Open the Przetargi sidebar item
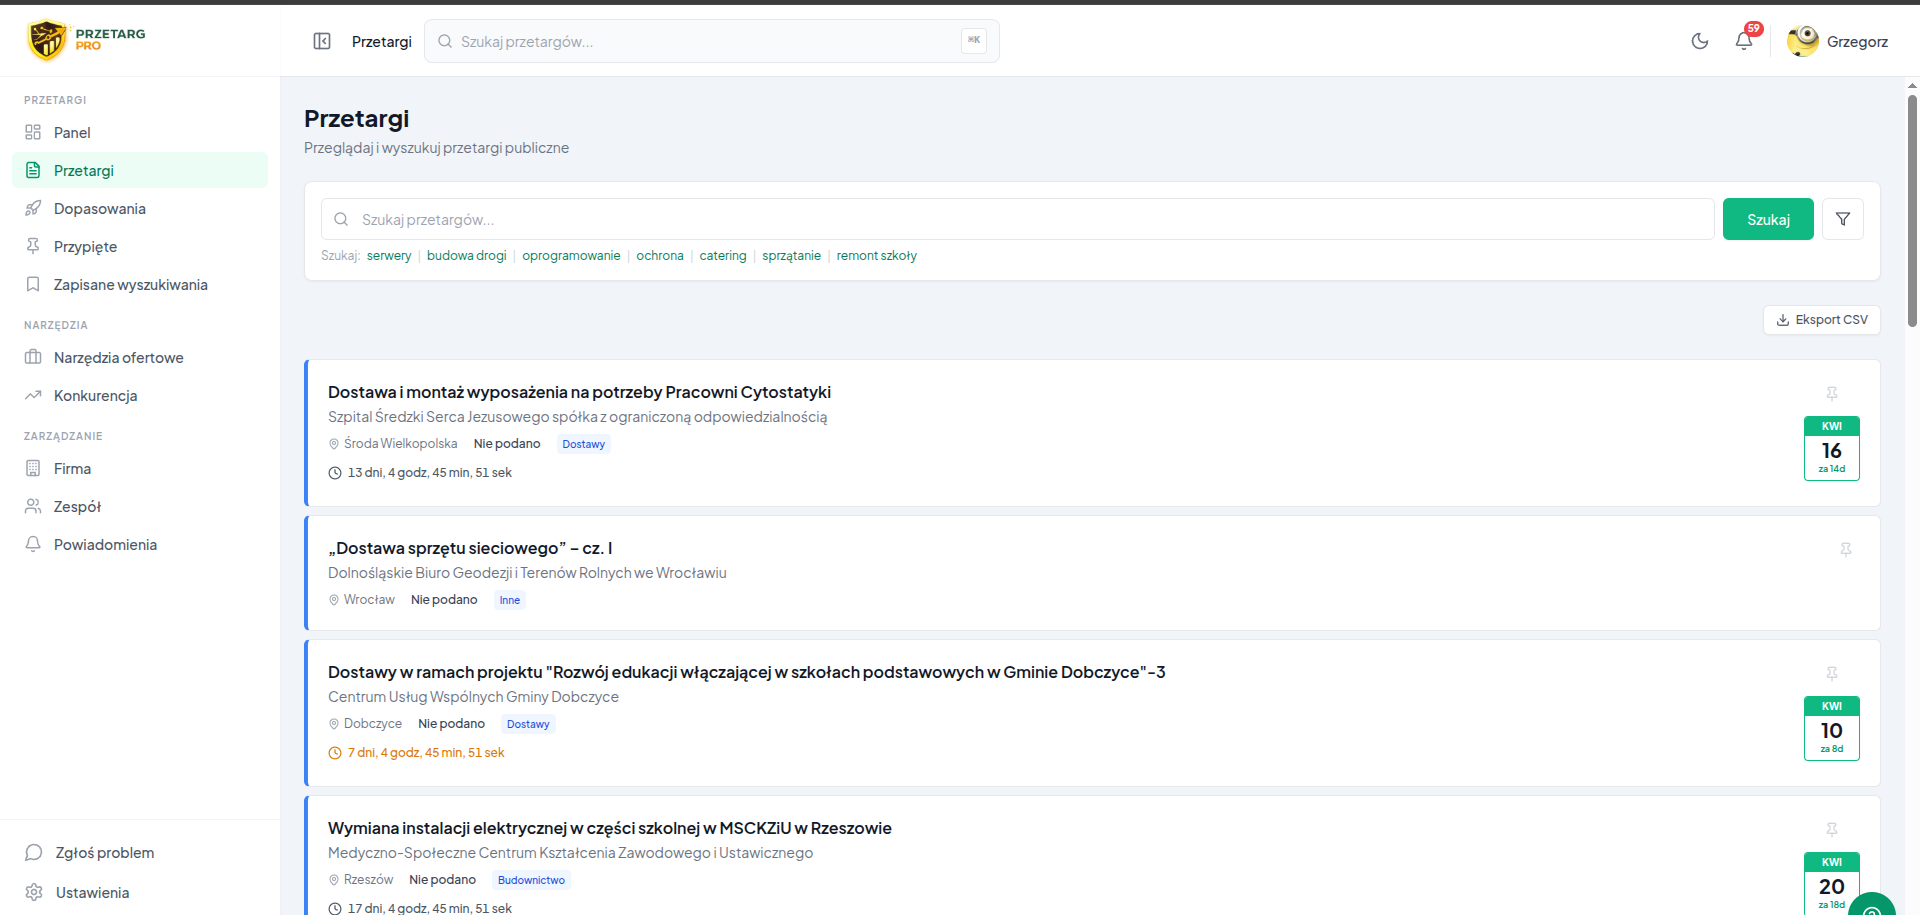 click(140, 170)
